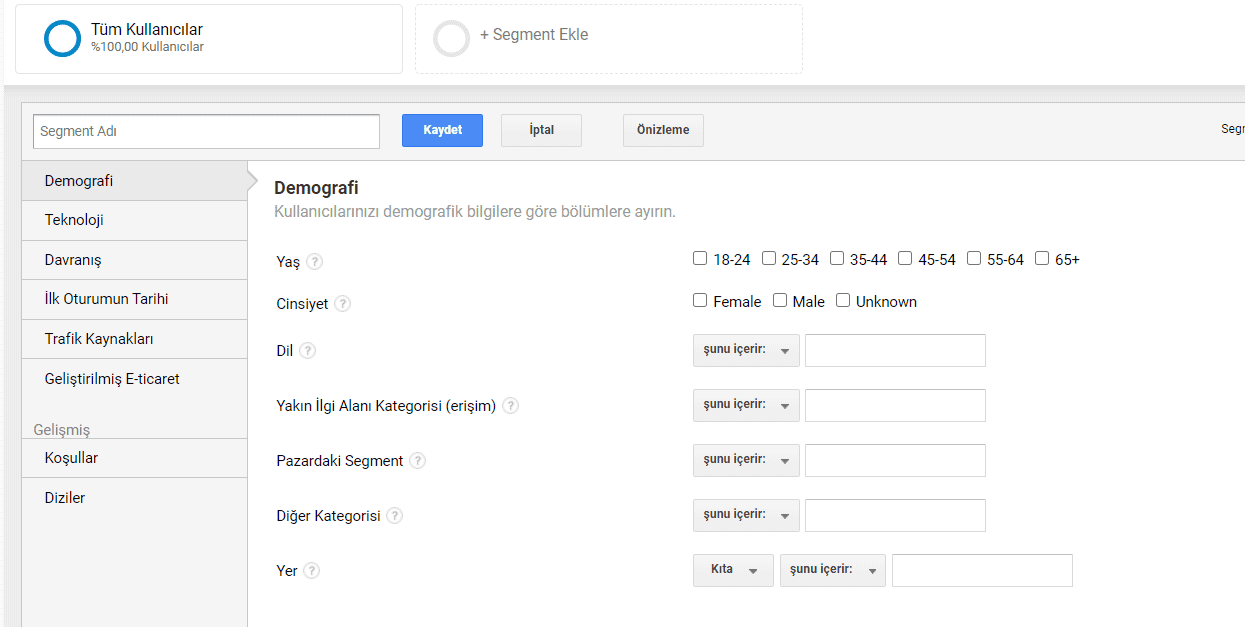This screenshot has height=627, width=1245.
Task: Open the Kıta dropdown under Yer
Action: [x=733, y=569]
